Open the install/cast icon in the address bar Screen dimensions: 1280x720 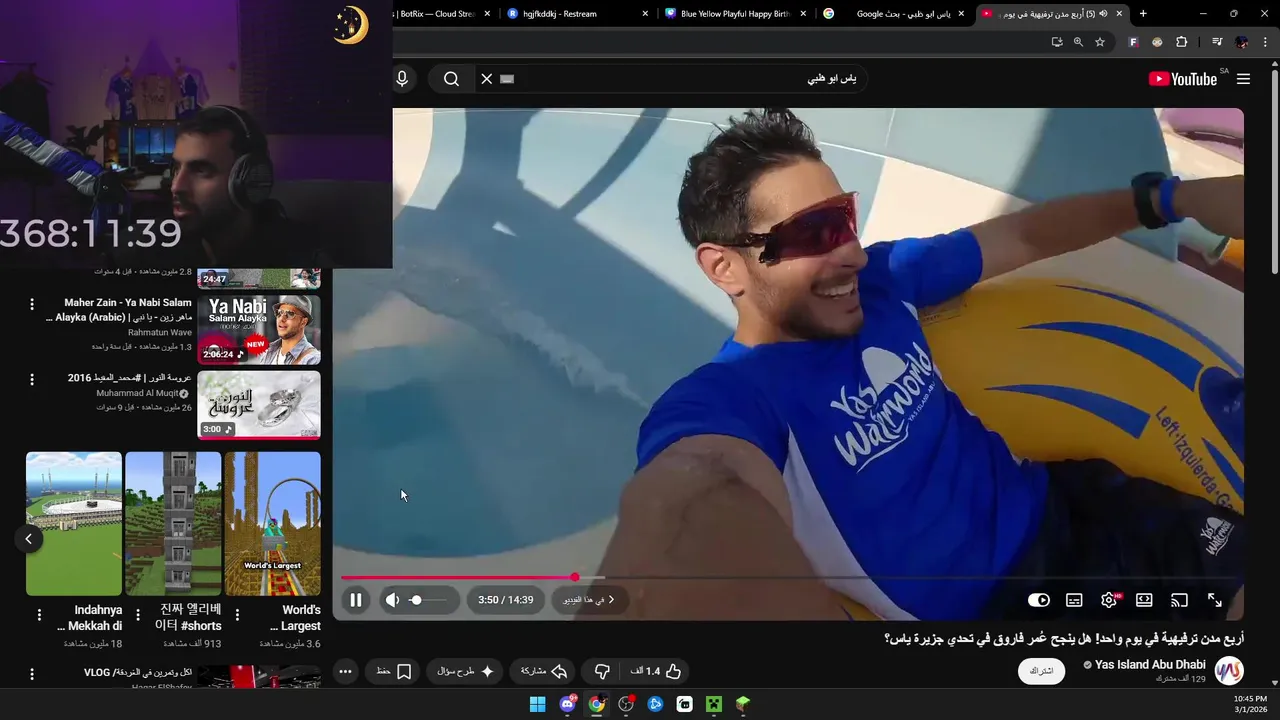(1057, 42)
